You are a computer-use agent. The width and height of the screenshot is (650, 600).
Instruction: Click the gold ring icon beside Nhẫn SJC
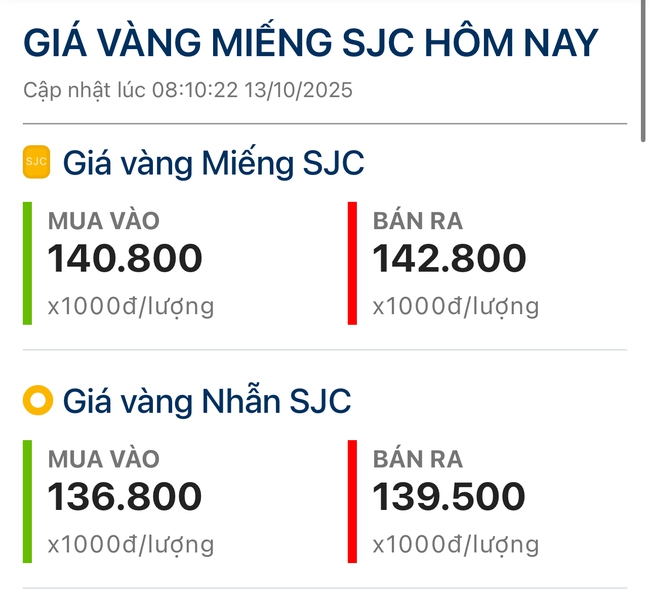point(36,402)
